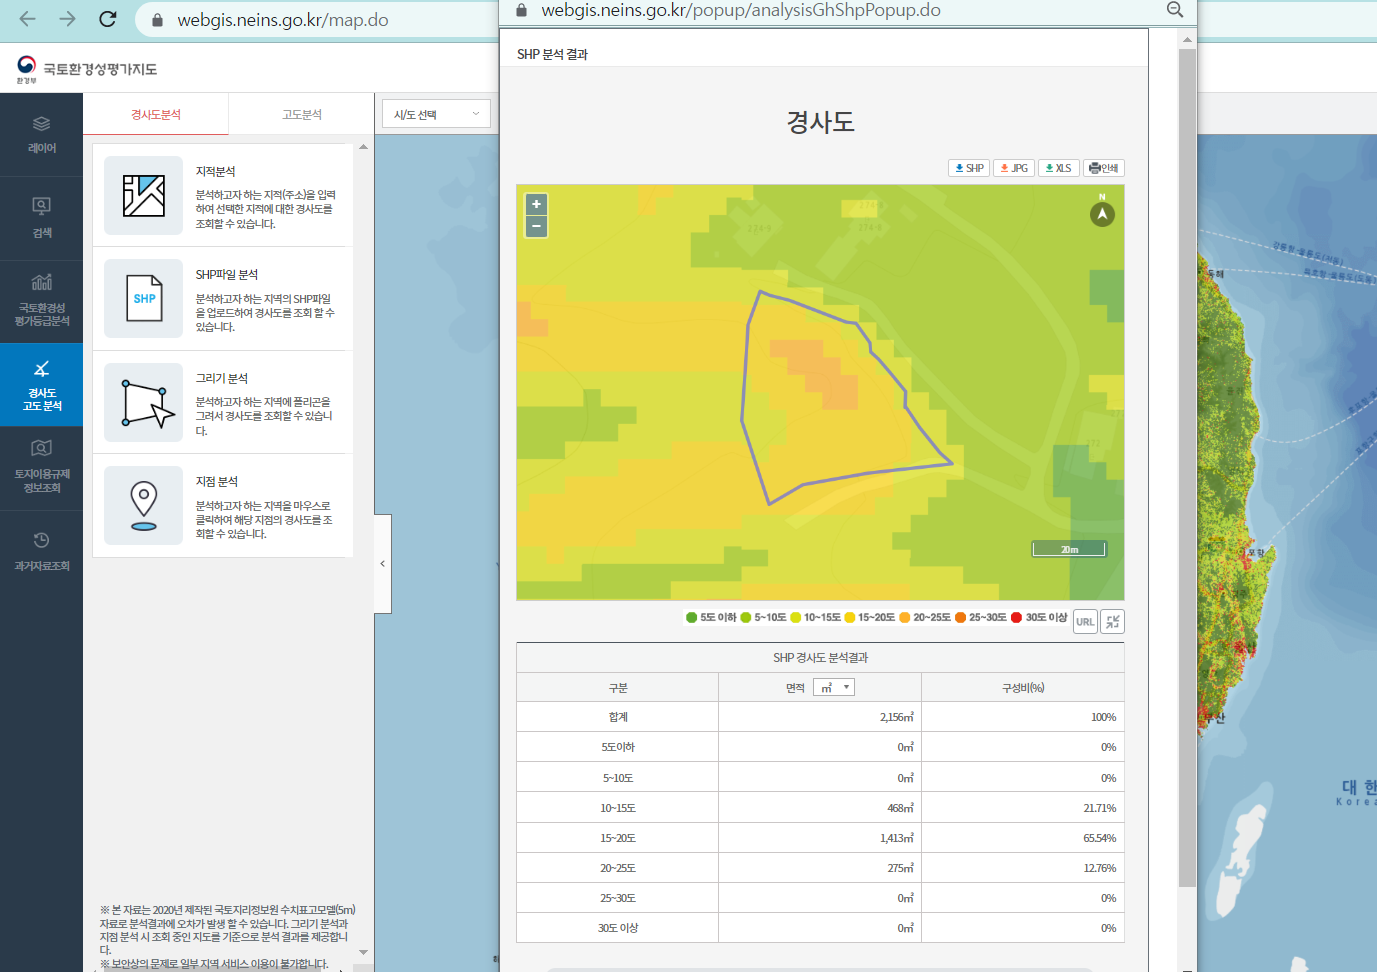
Task: Open 과거자료조회 history sidebar item
Action: coord(41,551)
